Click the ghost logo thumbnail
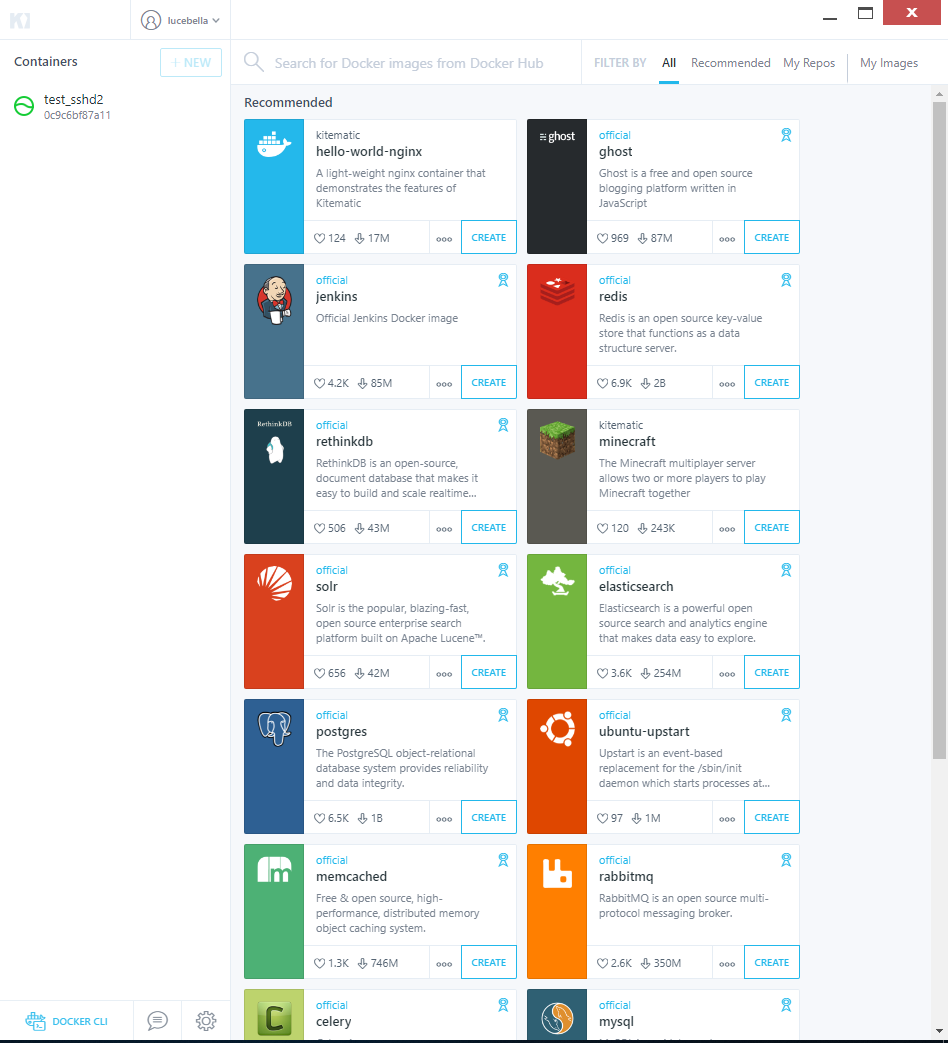948x1043 pixels. coord(557,136)
